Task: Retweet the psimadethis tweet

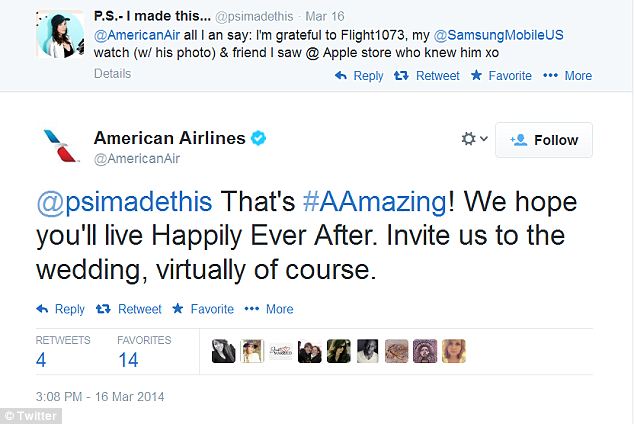Action: coord(430,75)
